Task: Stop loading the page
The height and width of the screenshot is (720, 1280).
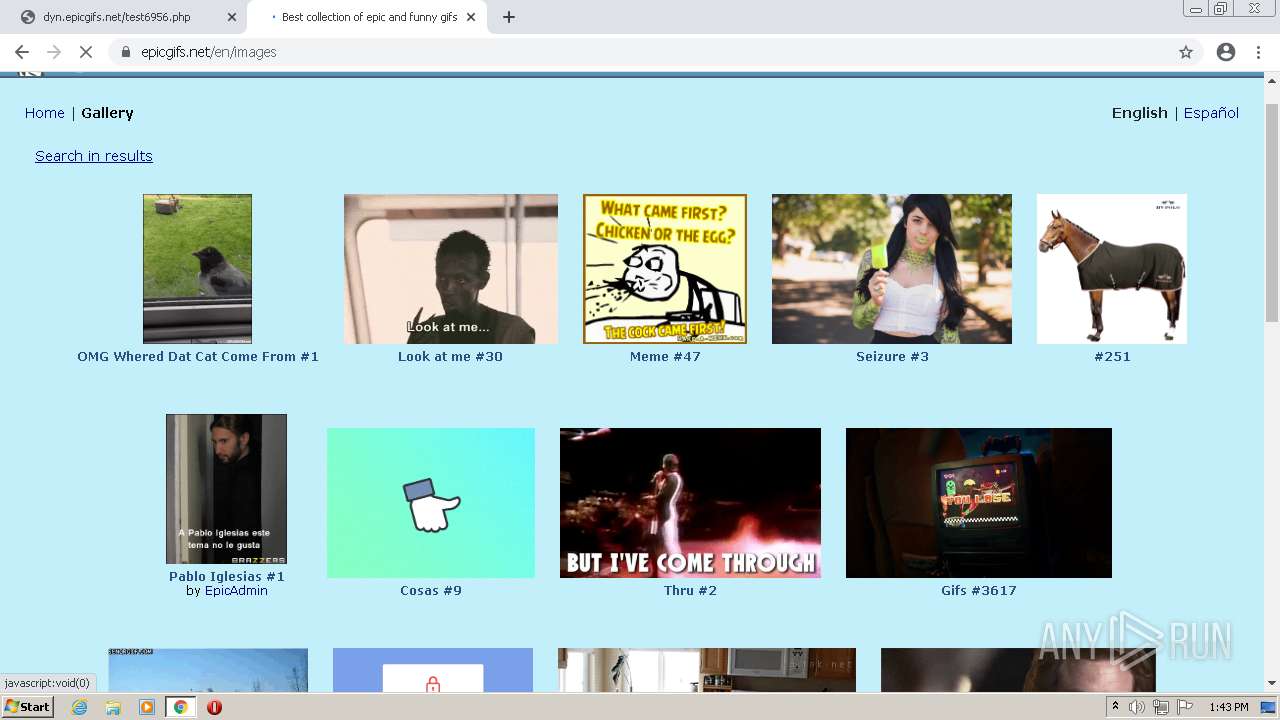Action: [x=86, y=52]
